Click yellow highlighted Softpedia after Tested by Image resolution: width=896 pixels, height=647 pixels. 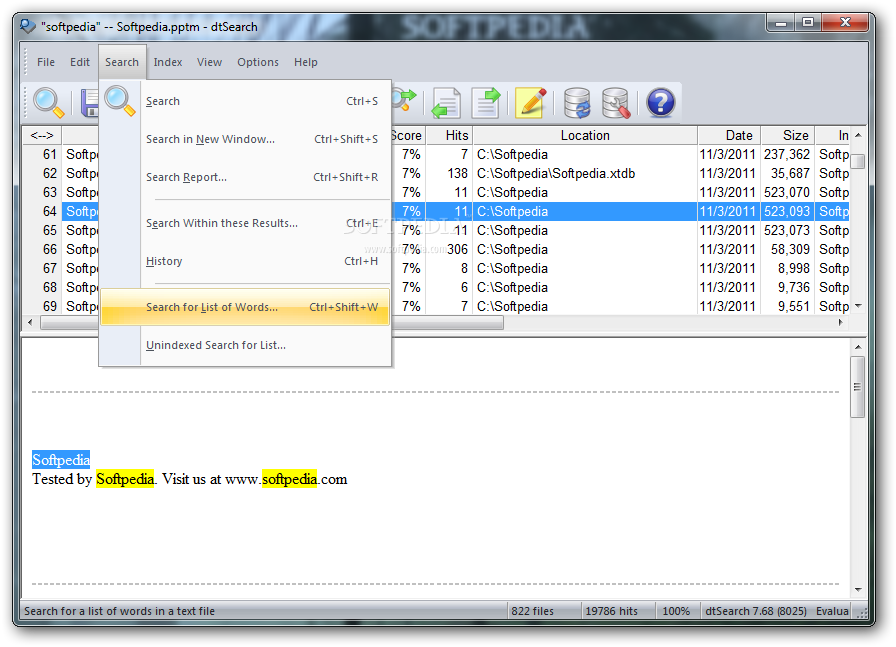tap(125, 479)
